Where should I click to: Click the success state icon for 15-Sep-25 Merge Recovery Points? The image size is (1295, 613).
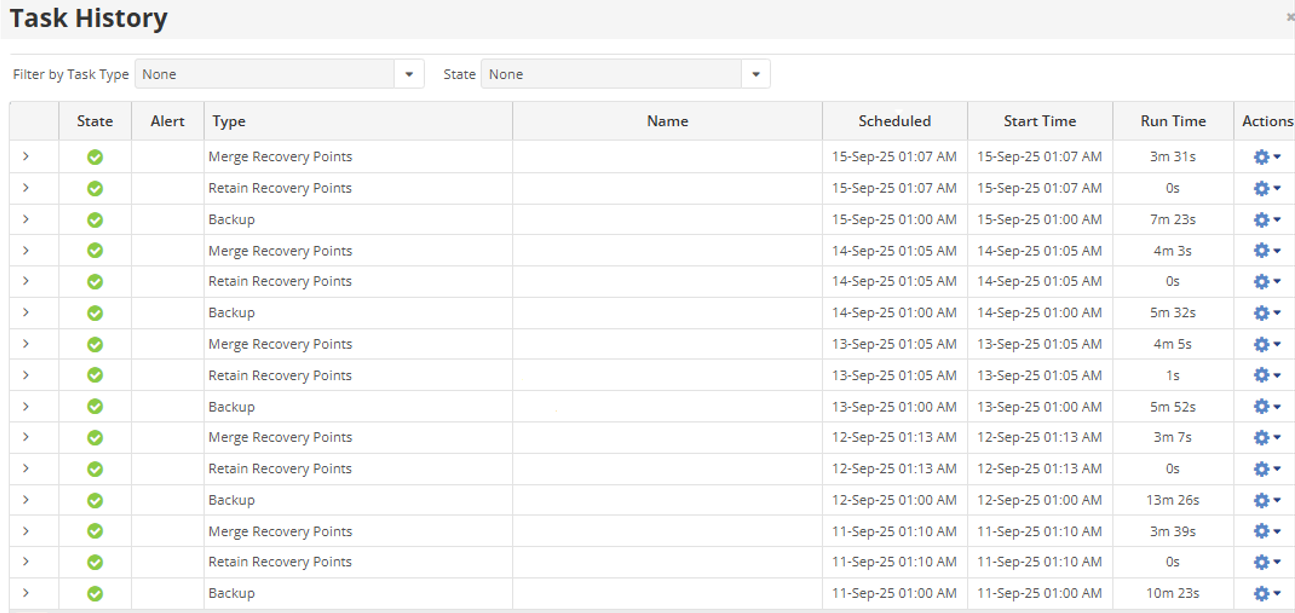95,157
